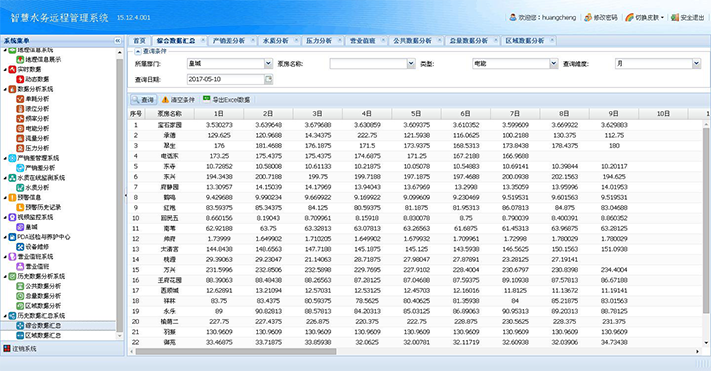Click the 查询 search button
The height and width of the screenshot is (371, 711).
click(x=143, y=100)
